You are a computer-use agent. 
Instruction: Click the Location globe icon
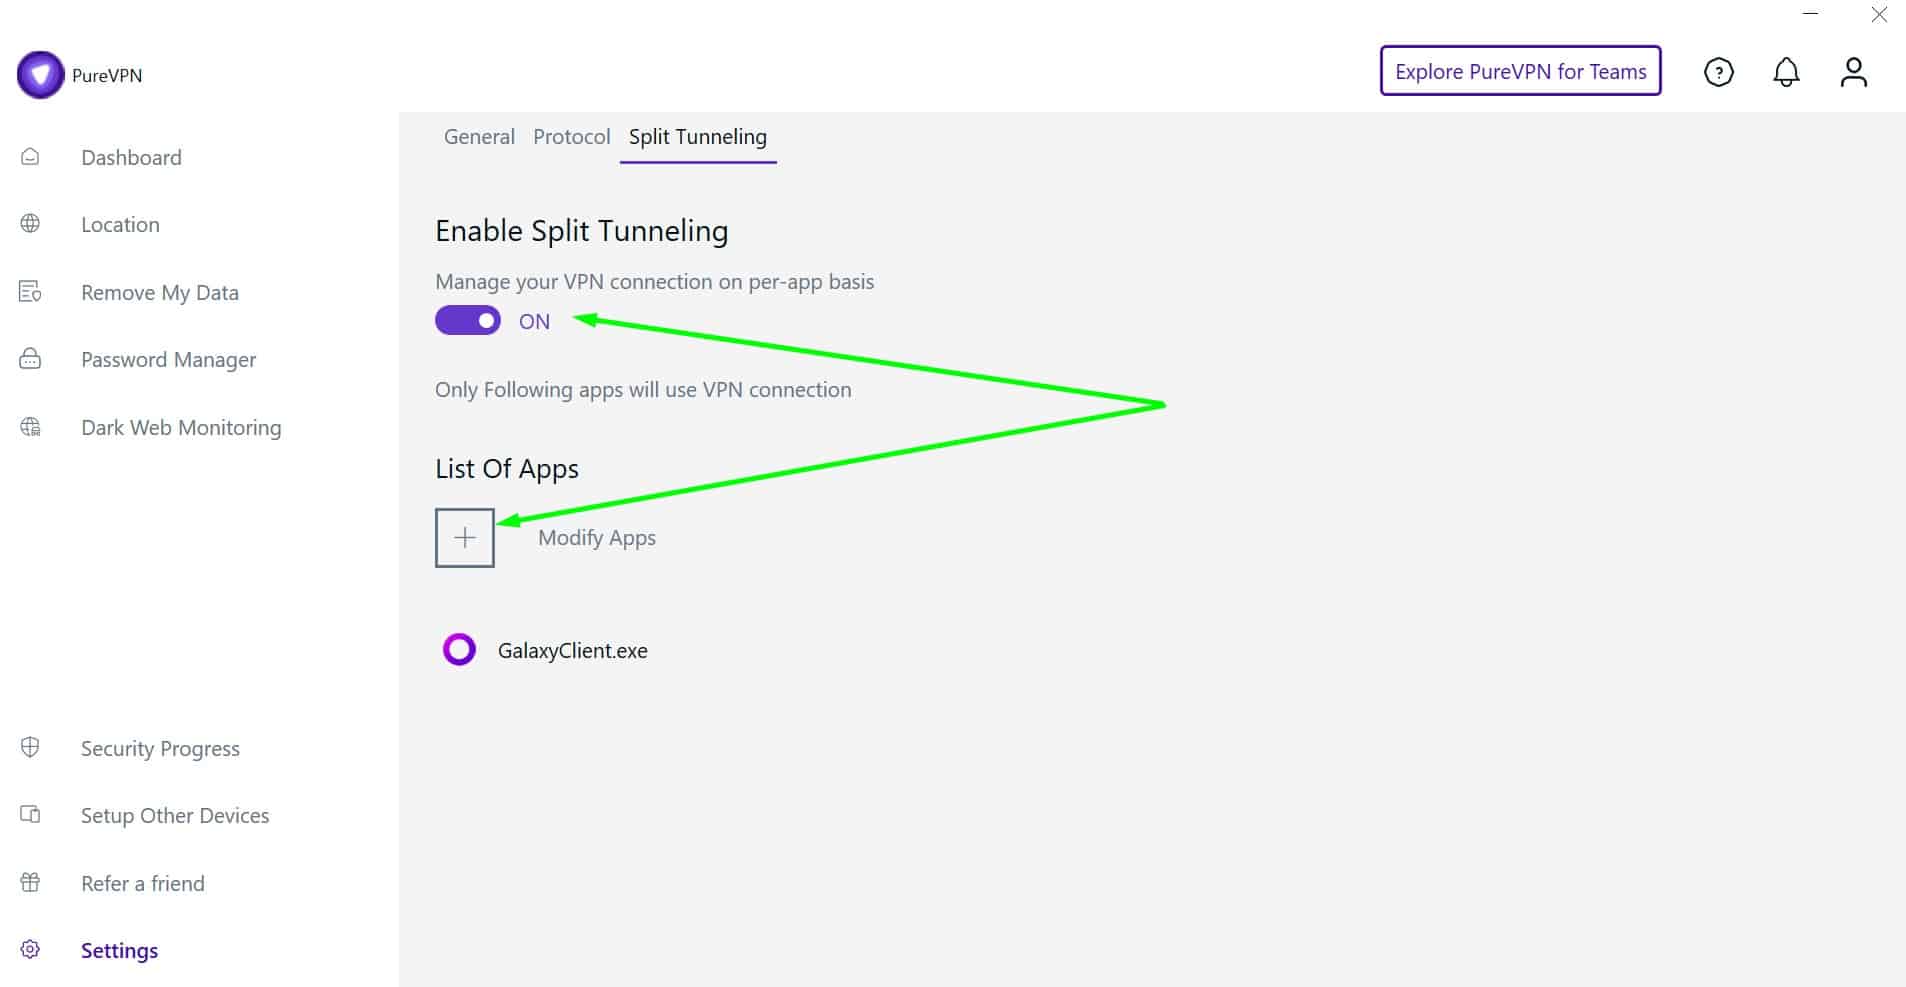(x=31, y=224)
